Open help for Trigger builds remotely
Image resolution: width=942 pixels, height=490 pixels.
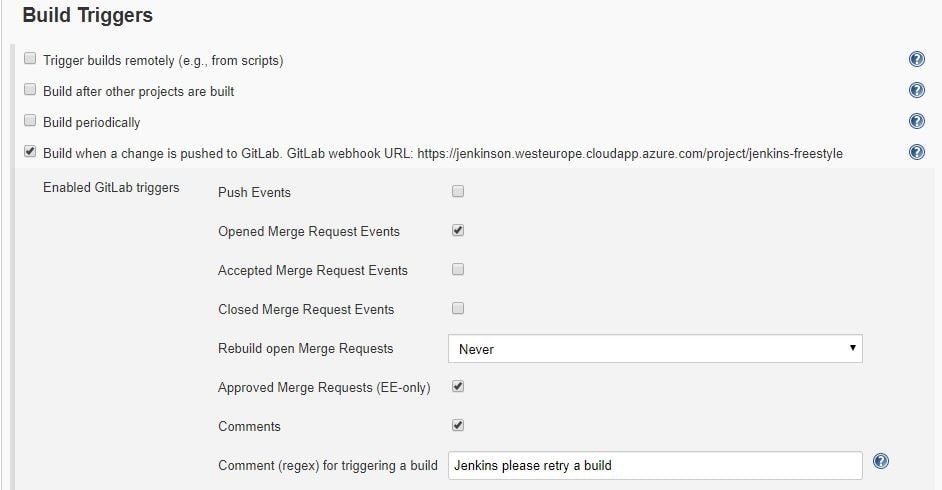click(x=917, y=59)
